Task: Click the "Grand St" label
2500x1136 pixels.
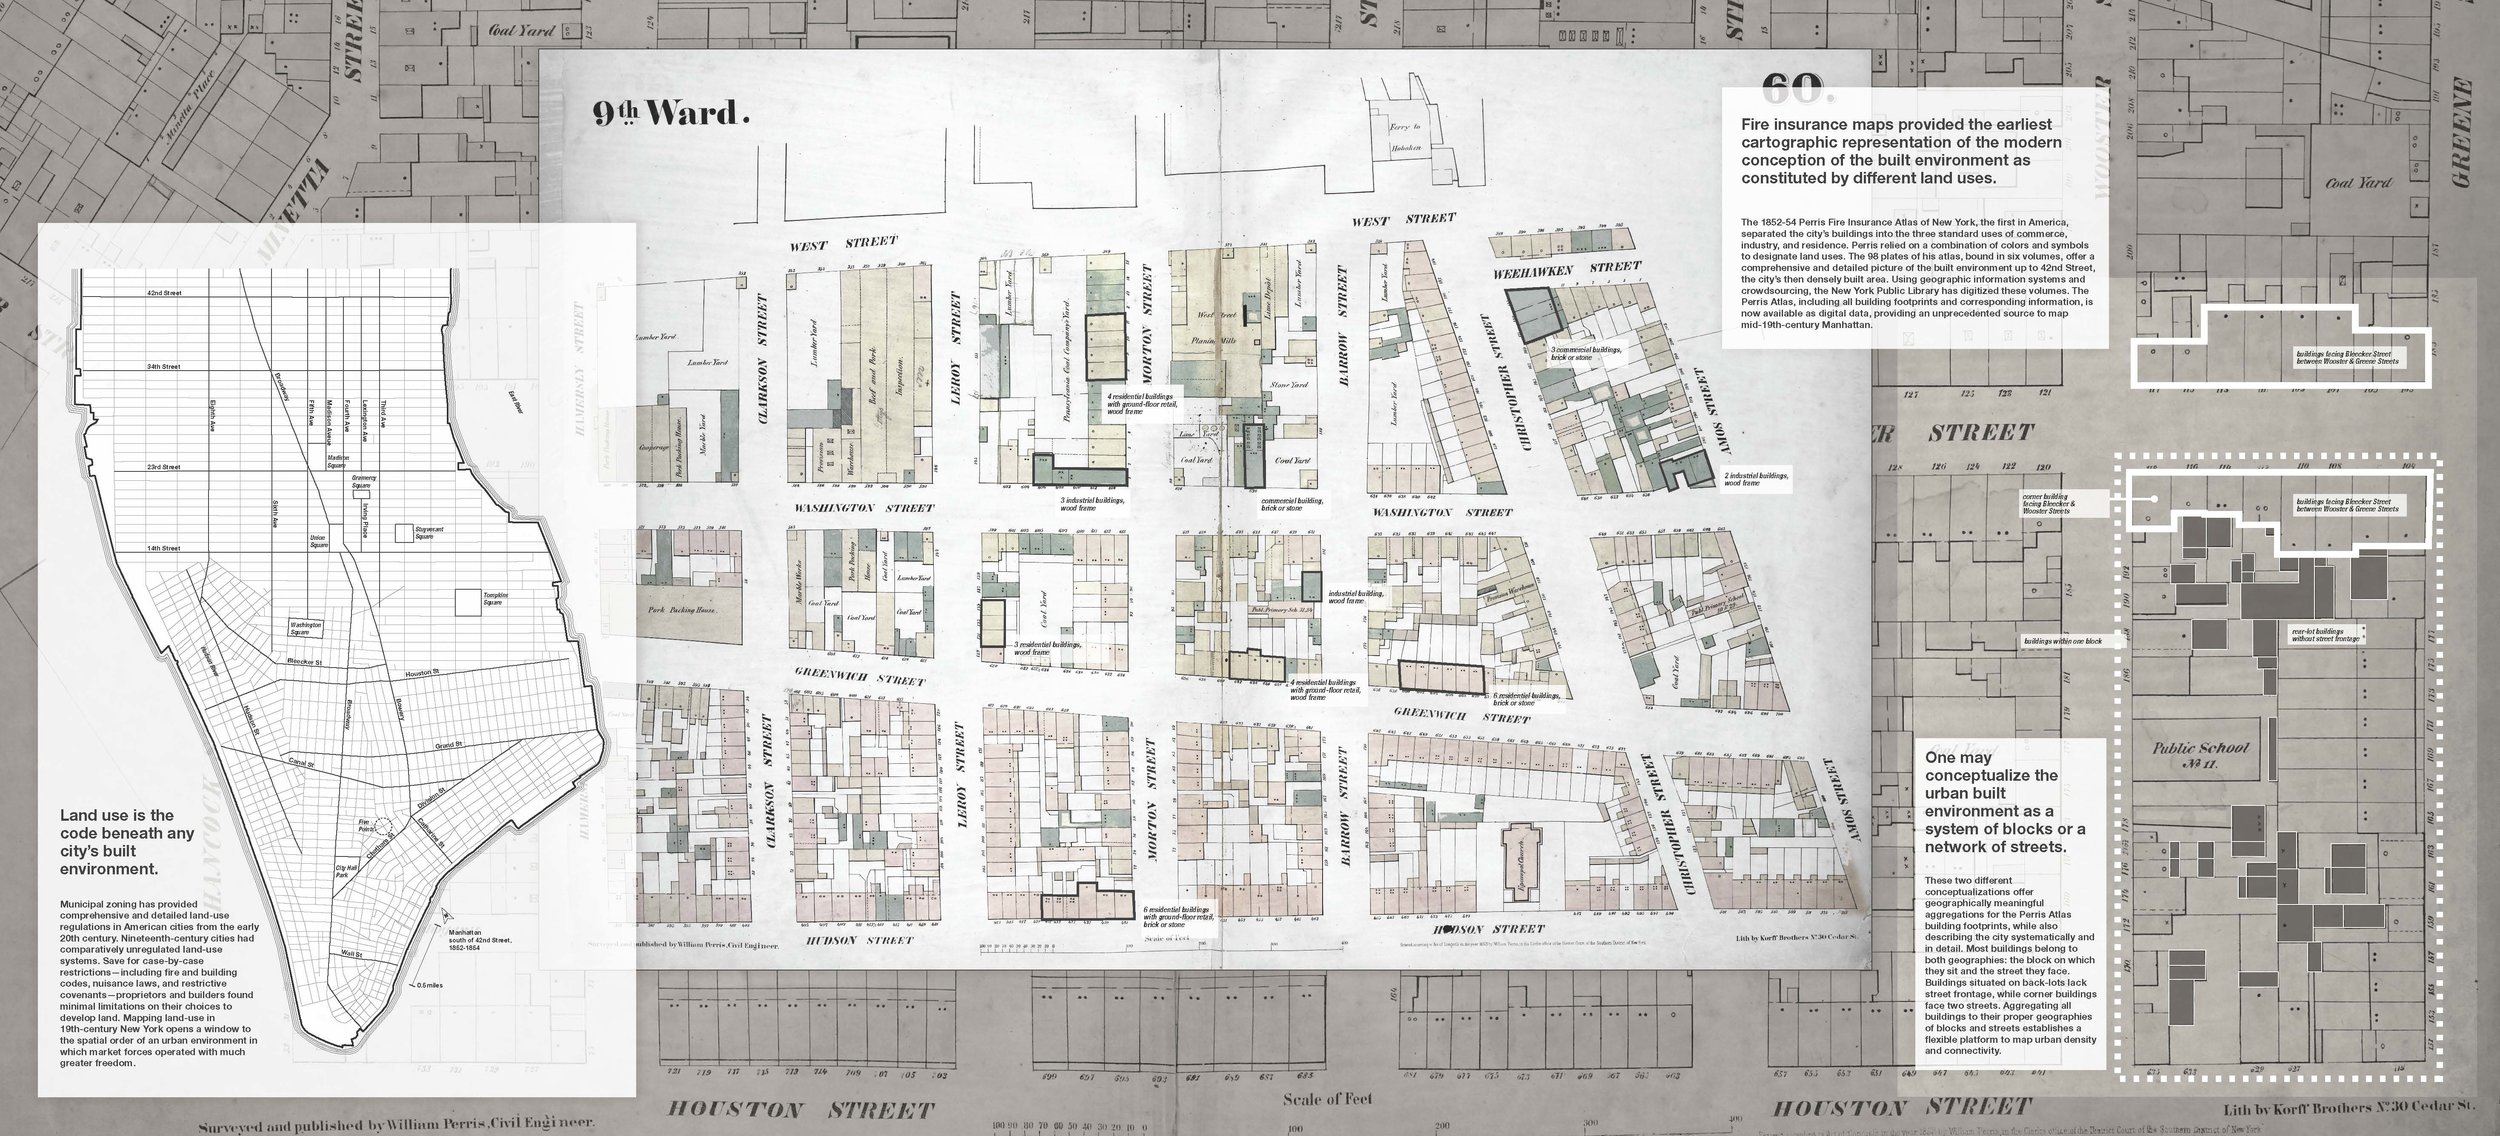Action: click(x=450, y=744)
